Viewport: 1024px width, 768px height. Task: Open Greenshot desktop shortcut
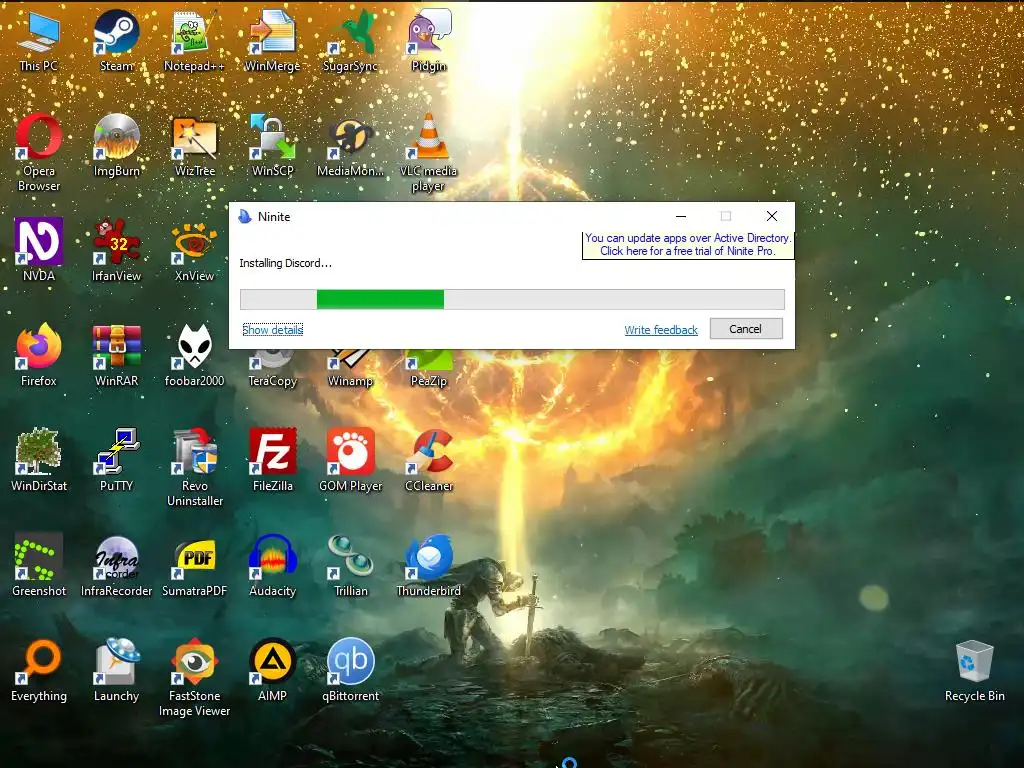39,565
